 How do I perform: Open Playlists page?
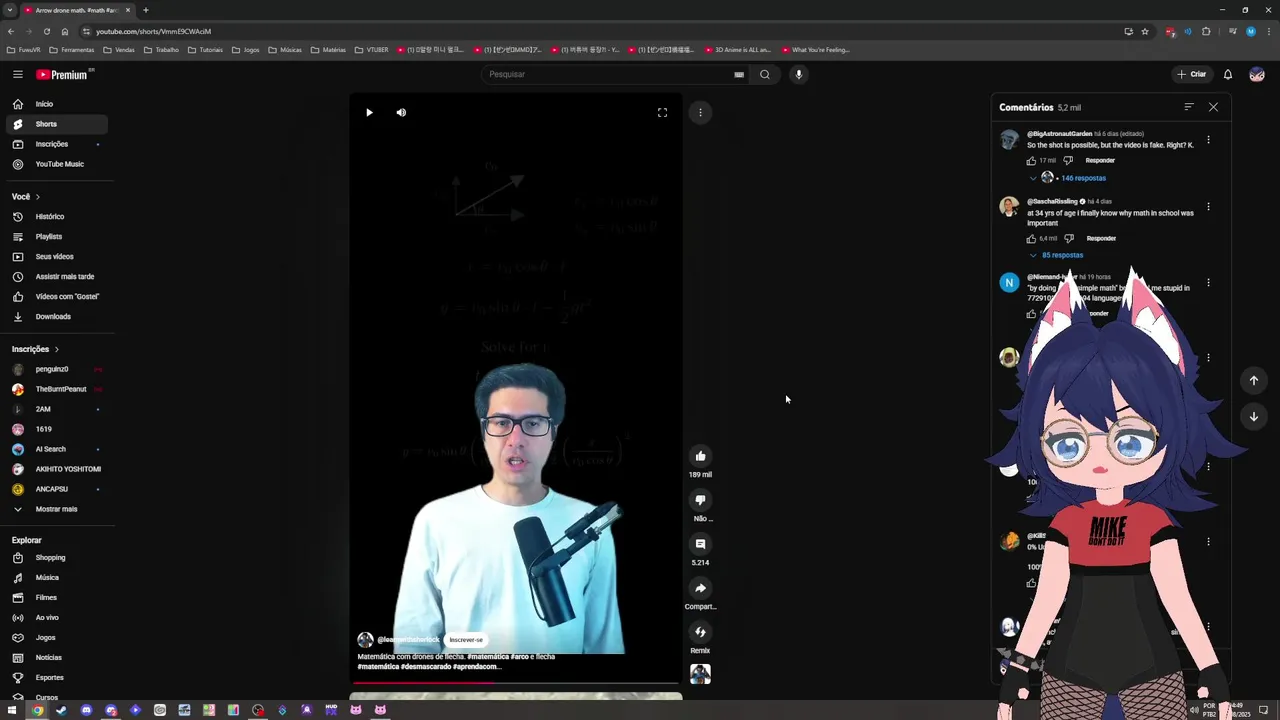coord(58,237)
